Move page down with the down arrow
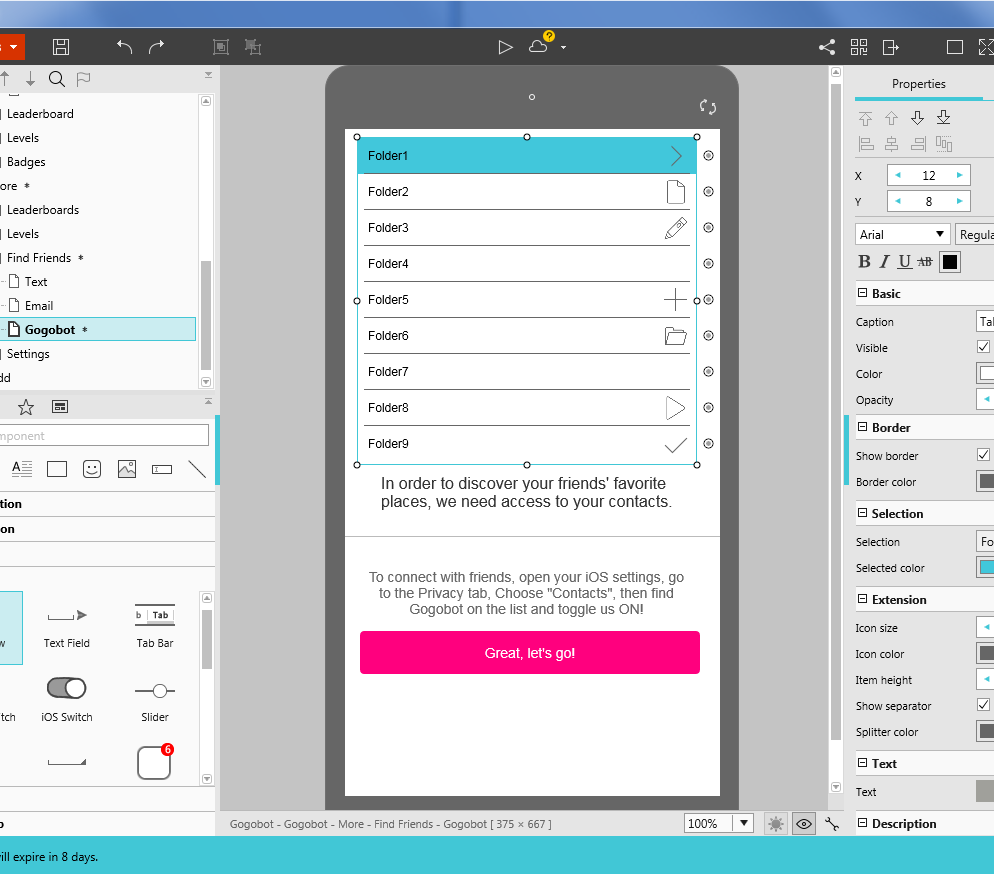Image resolution: width=994 pixels, height=874 pixels. coord(30,79)
